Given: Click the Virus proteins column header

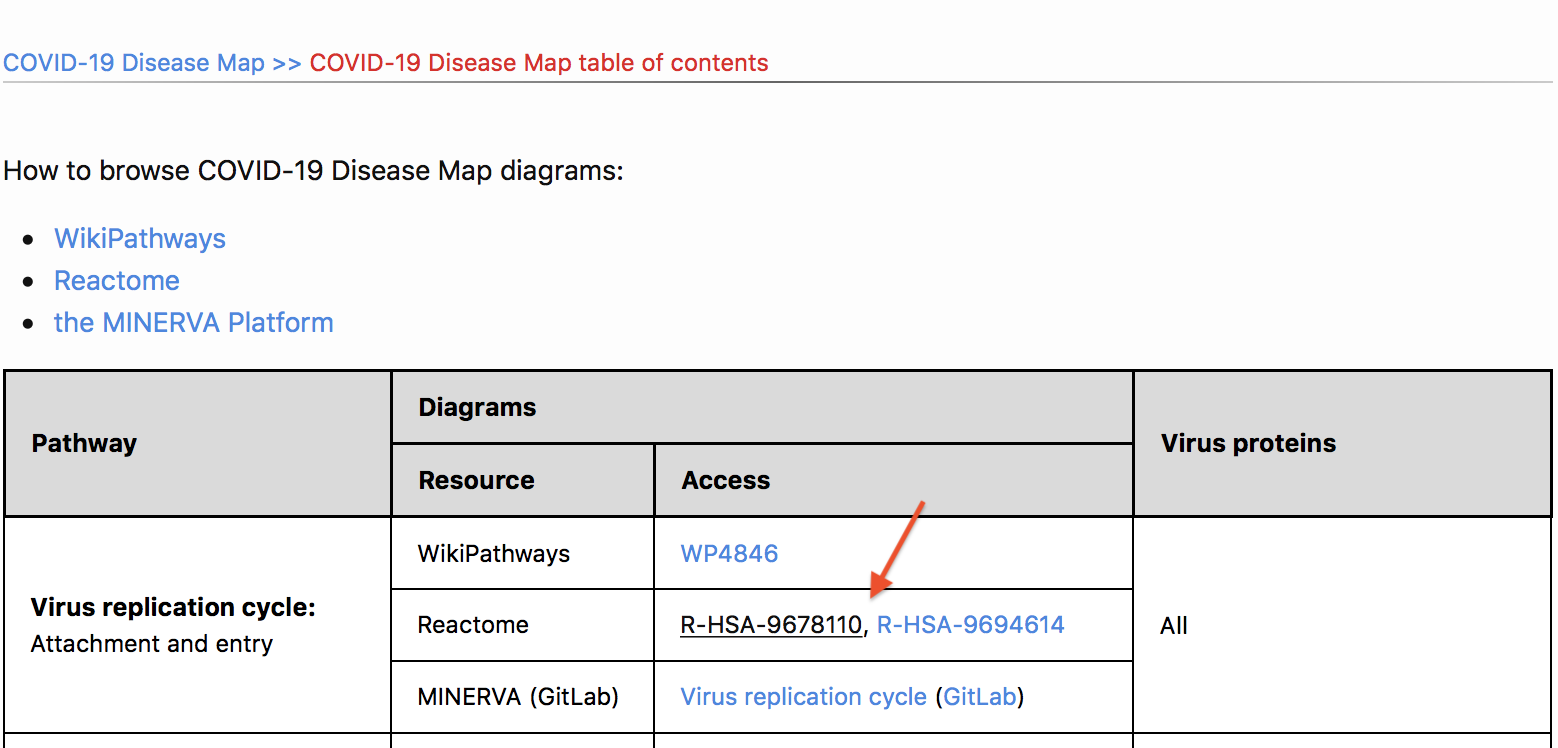Looking at the screenshot, I should [1248, 444].
